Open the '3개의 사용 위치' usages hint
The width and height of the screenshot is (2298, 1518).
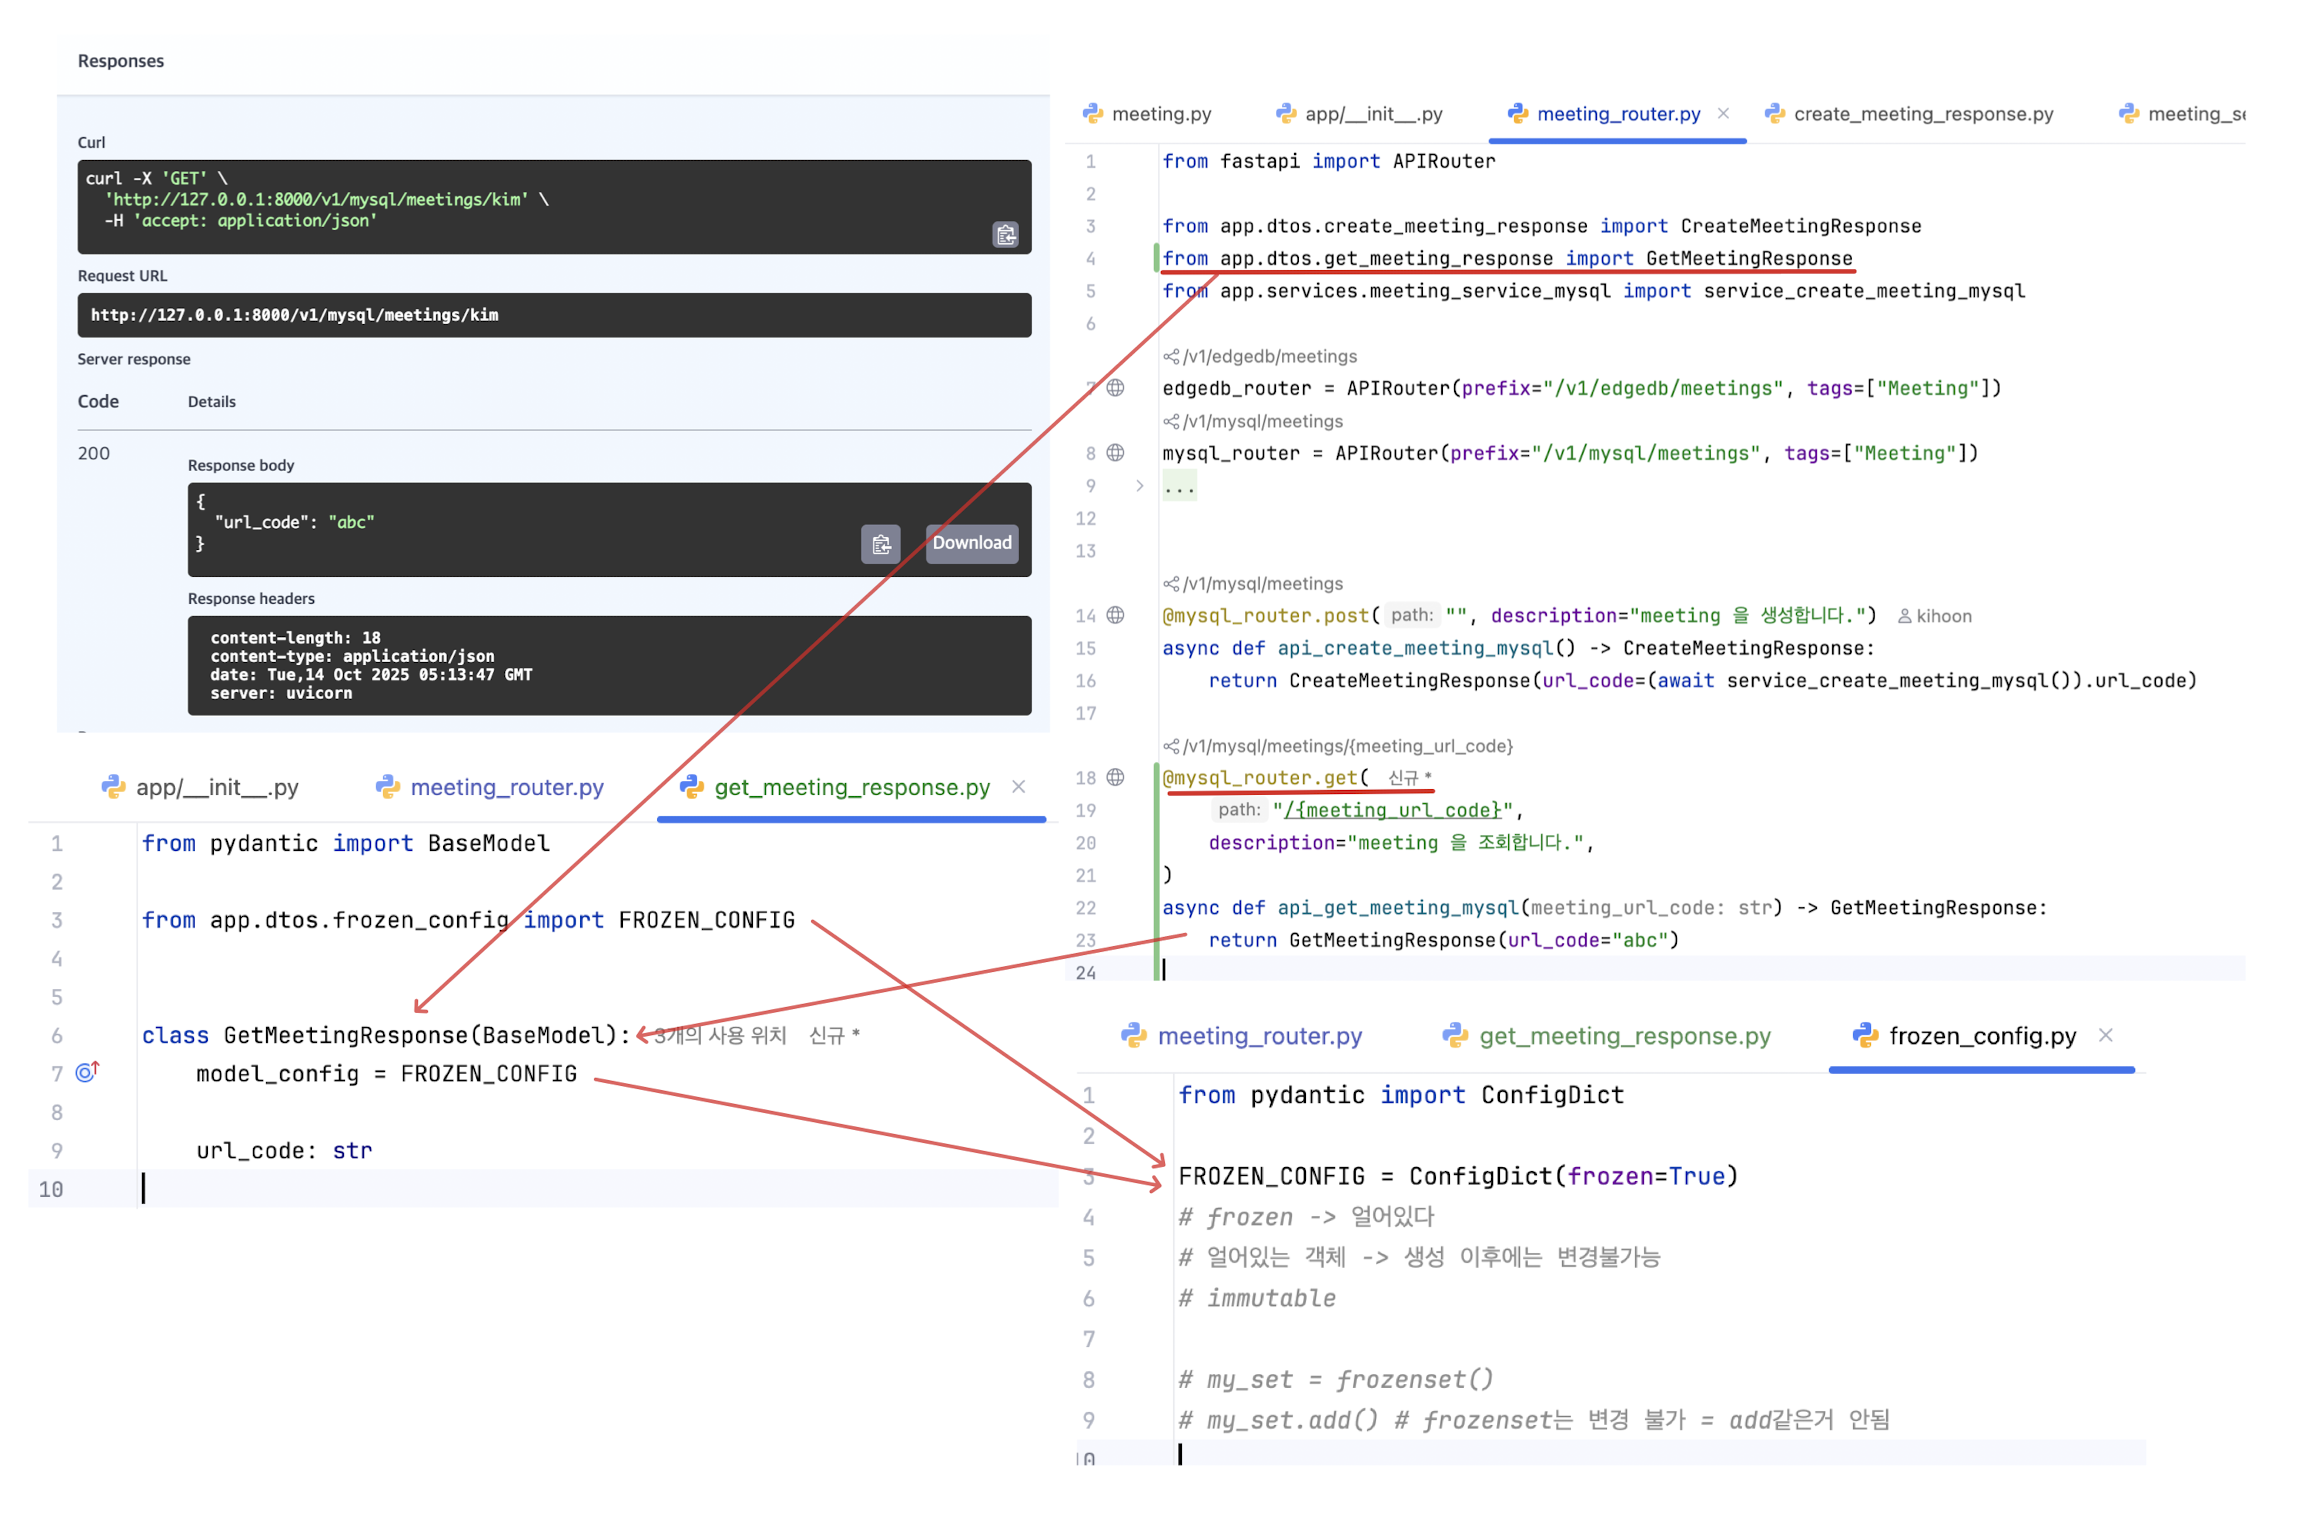click(x=719, y=1035)
